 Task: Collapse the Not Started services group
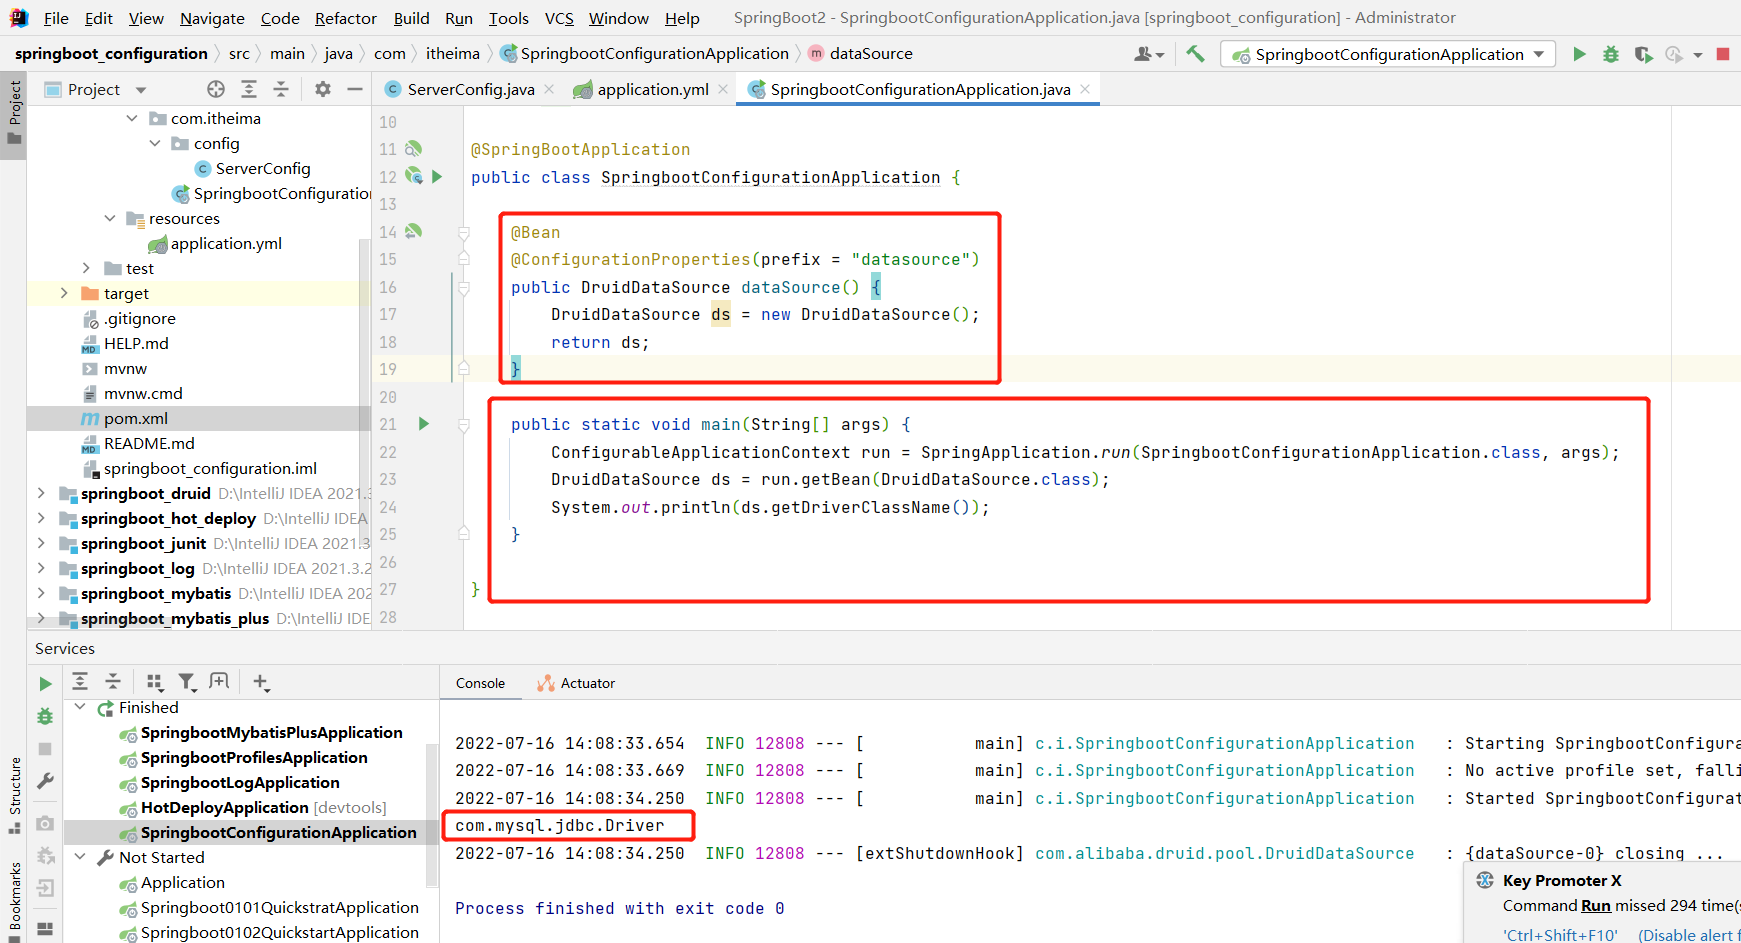(80, 857)
